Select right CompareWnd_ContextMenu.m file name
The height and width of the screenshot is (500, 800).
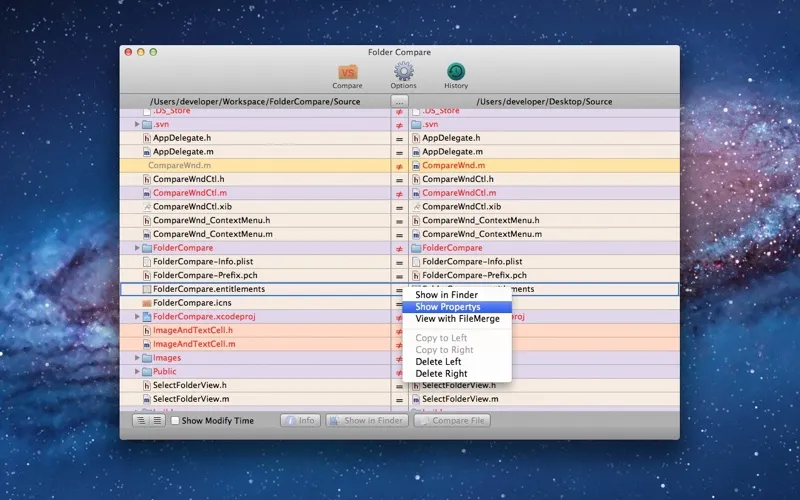(x=482, y=234)
